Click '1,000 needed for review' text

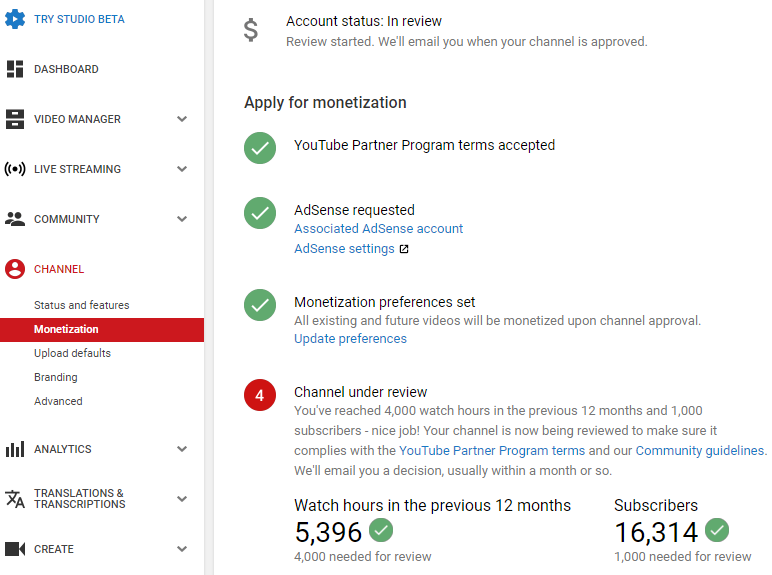click(683, 557)
